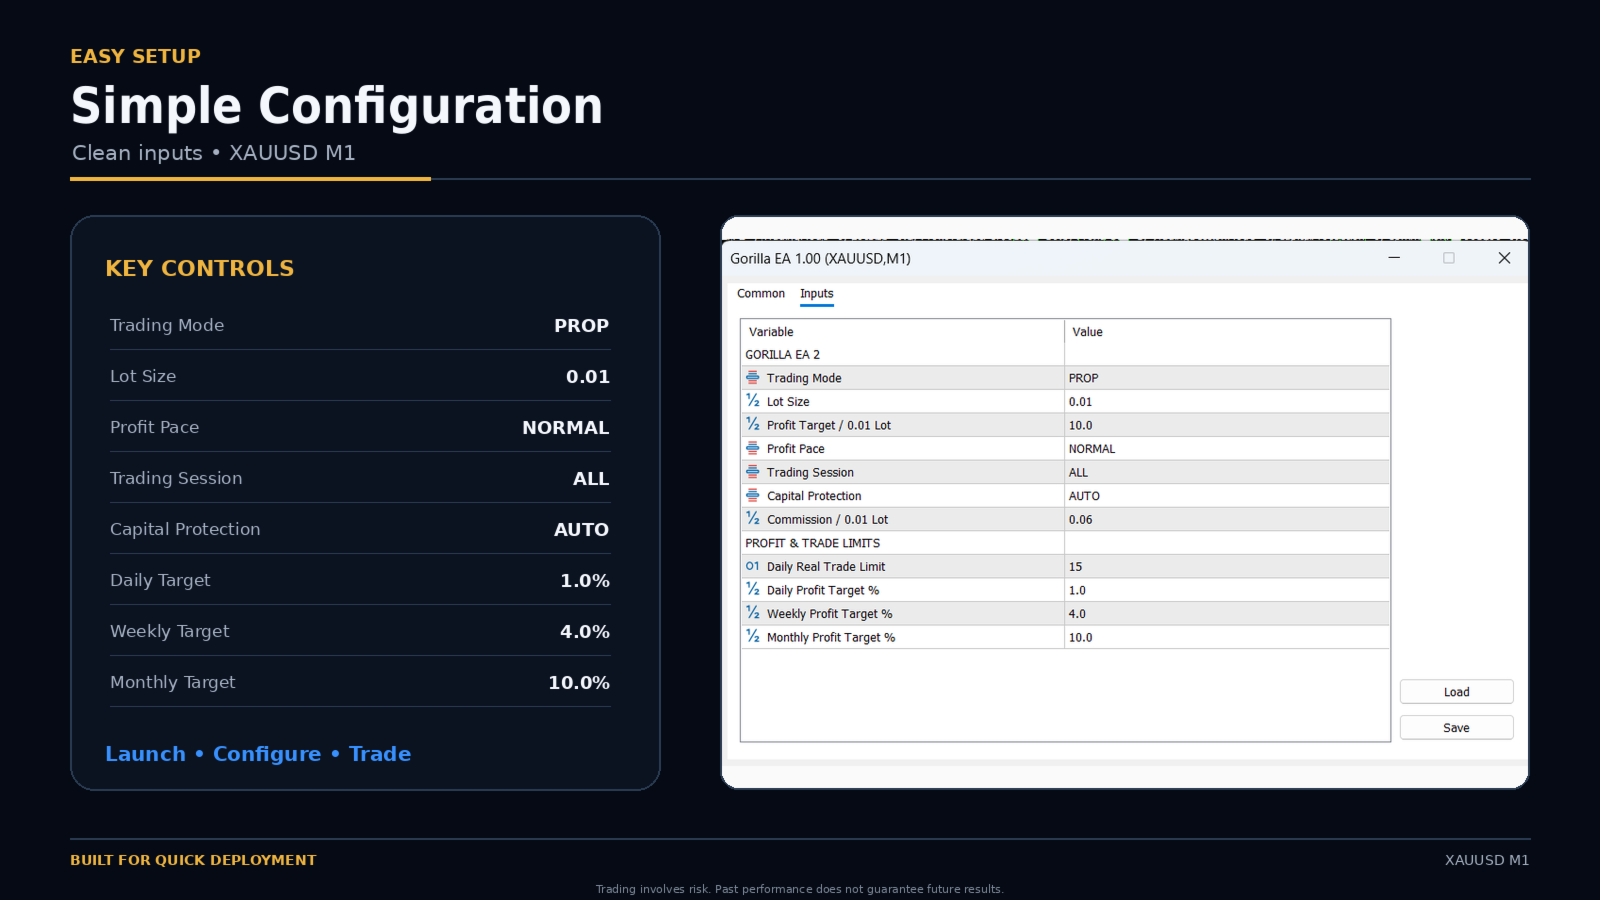Click the Monthly Profit Target % icon
This screenshot has height=900, width=1600.
click(753, 637)
